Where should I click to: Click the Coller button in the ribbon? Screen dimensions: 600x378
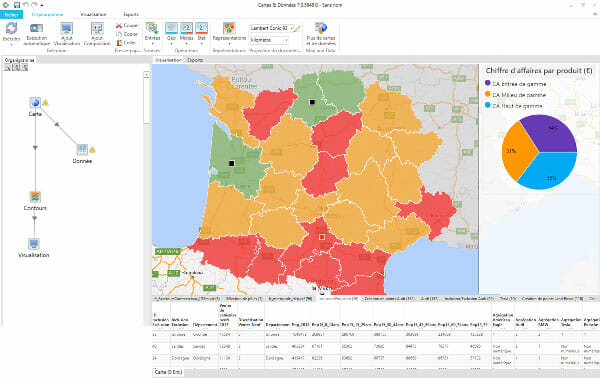(x=126, y=43)
